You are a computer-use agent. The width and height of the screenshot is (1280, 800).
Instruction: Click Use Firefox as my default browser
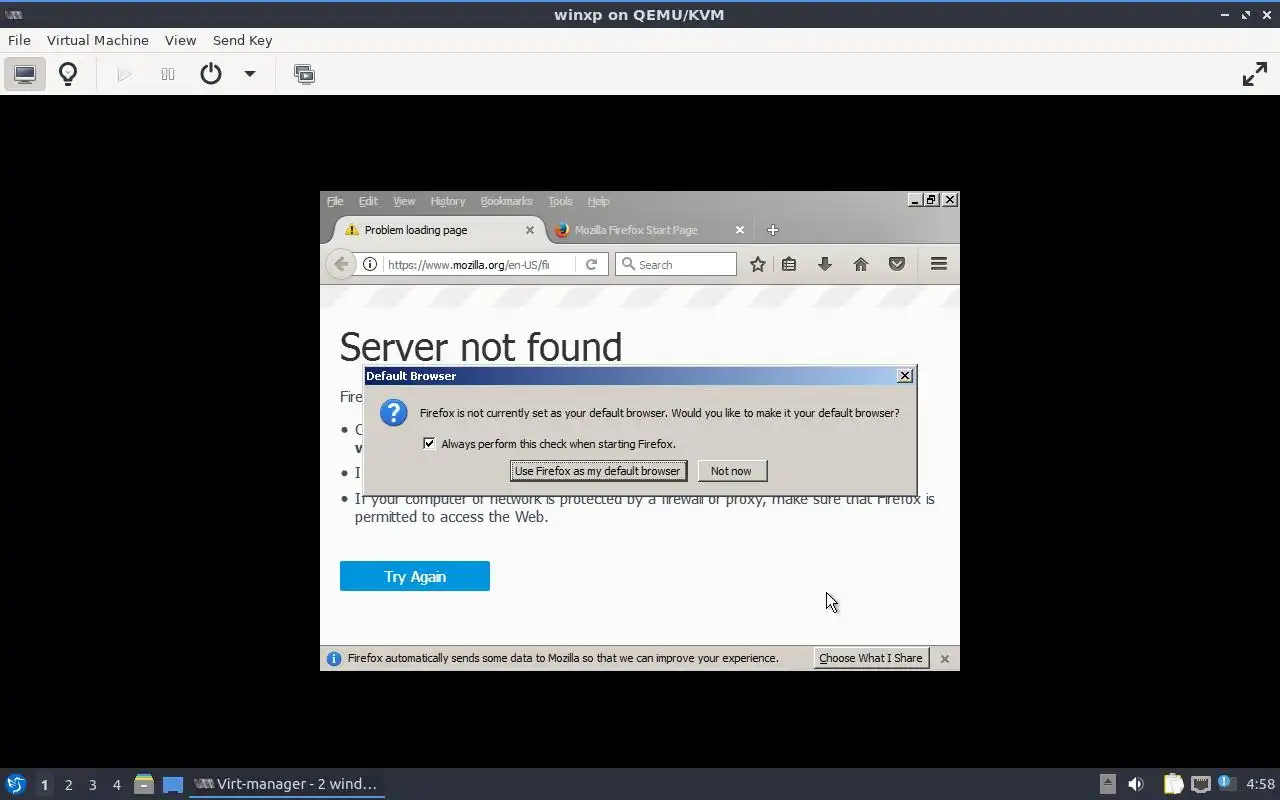598,471
